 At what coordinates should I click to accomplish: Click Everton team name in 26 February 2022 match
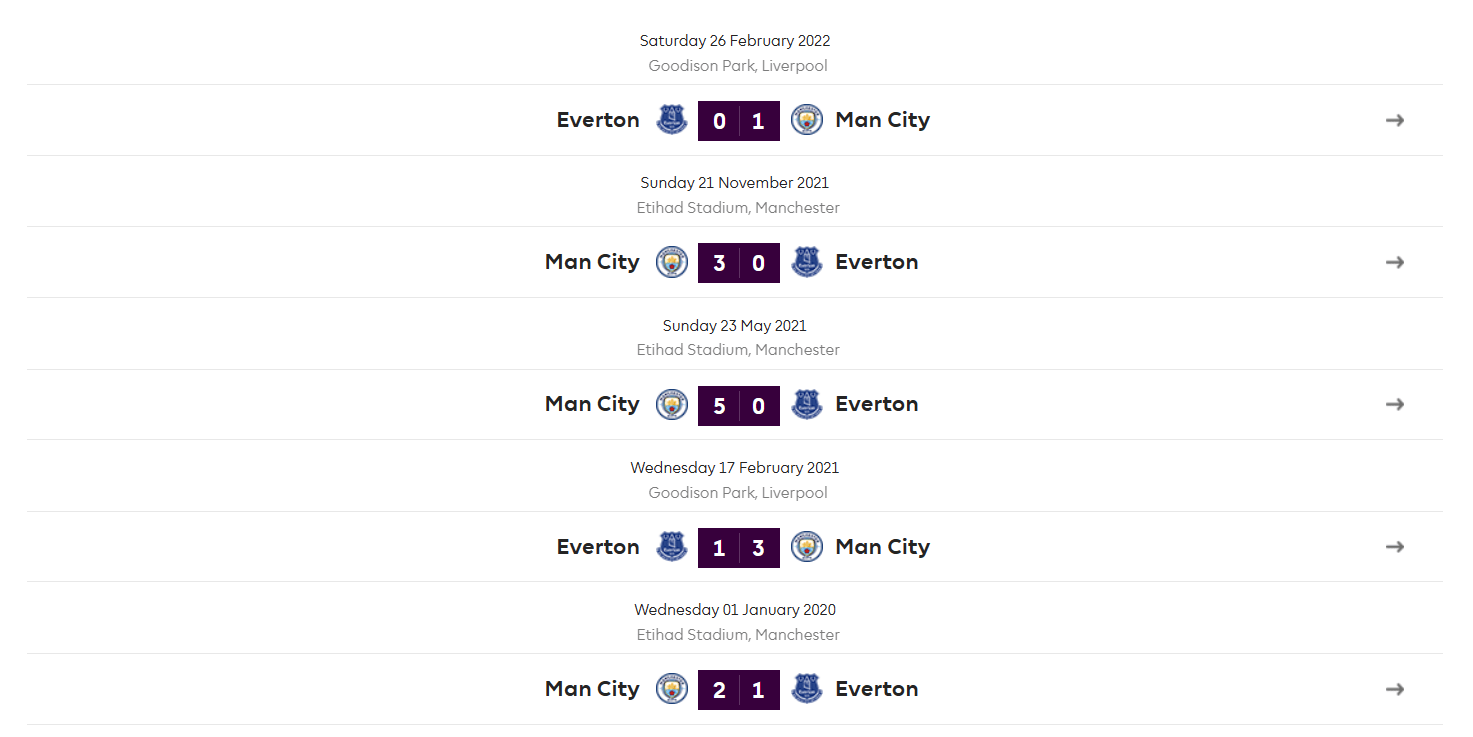598,120
